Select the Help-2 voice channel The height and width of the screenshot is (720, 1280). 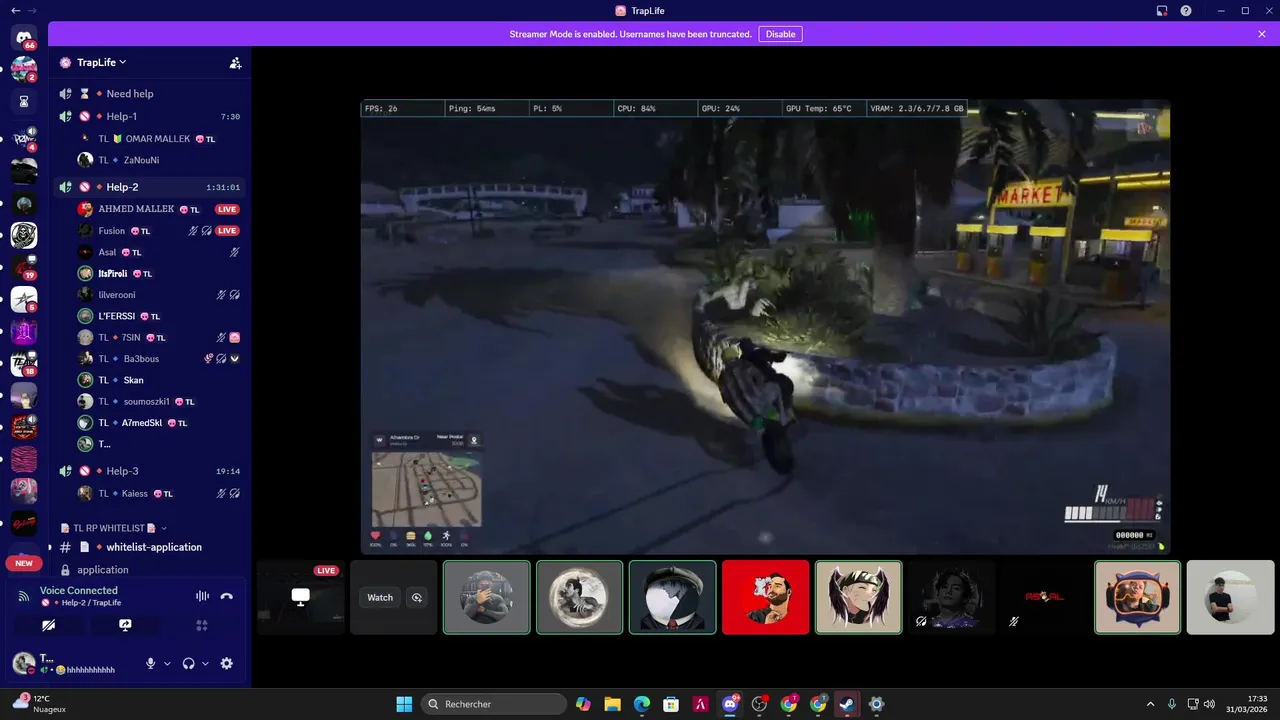[x=150, y=187]
